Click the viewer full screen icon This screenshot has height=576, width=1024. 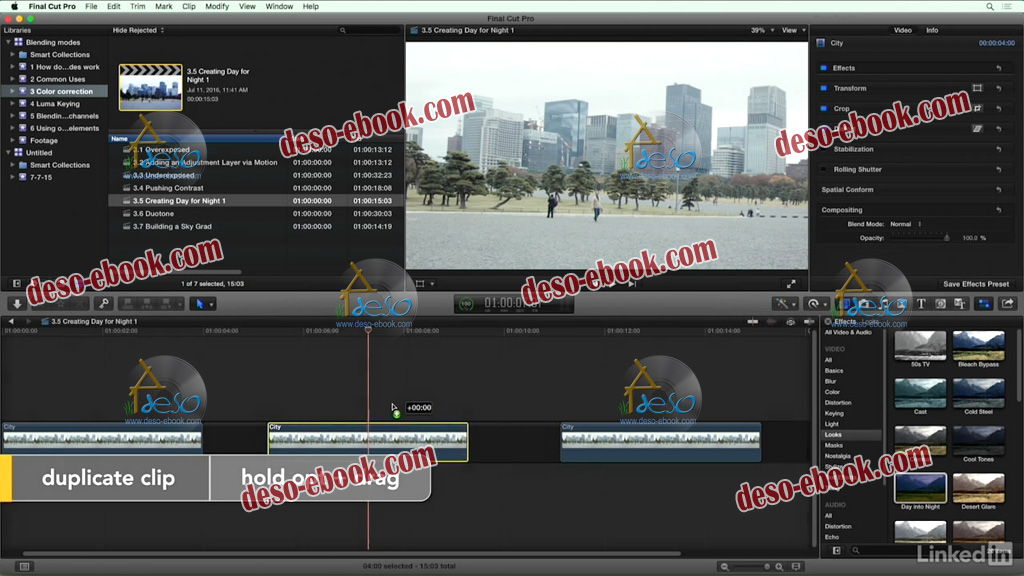(791, 284)
